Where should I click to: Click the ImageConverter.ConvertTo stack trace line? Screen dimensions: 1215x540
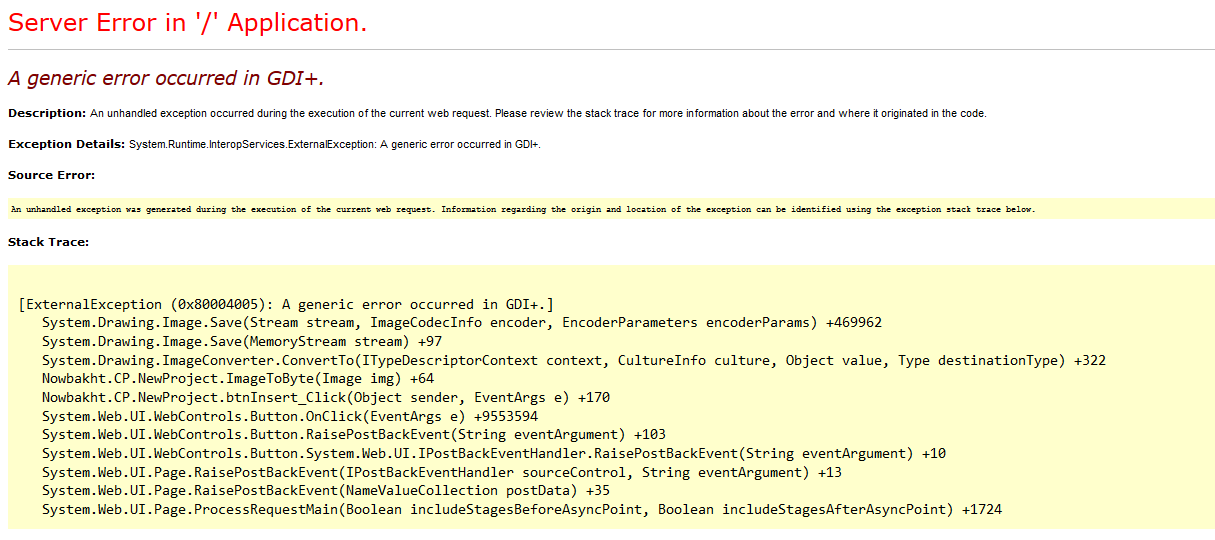coord(573,360)
